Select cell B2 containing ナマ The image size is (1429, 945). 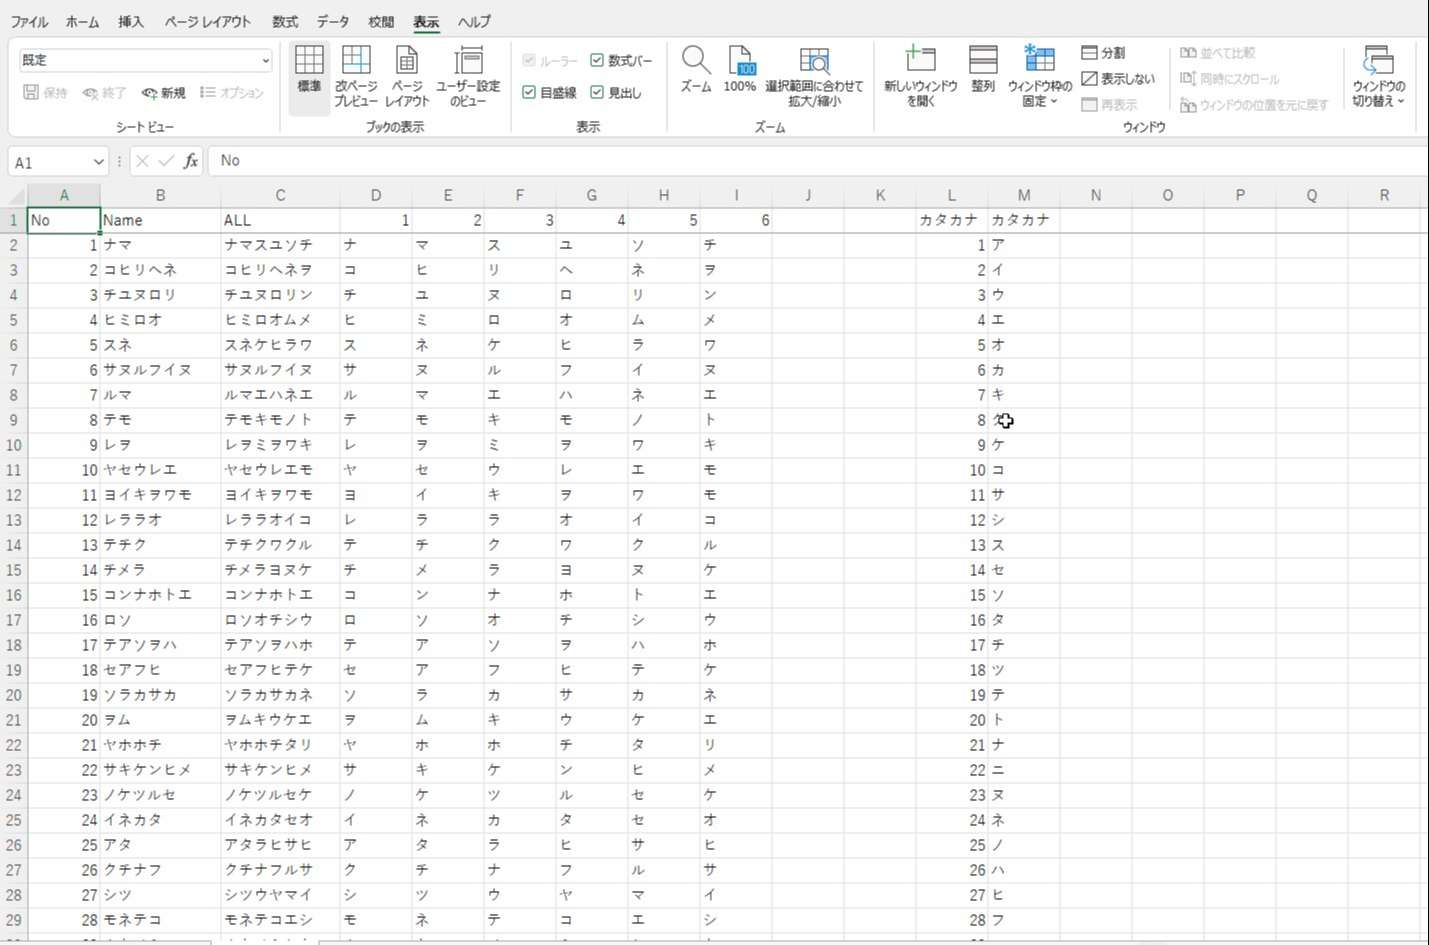[x=160, y=245]
